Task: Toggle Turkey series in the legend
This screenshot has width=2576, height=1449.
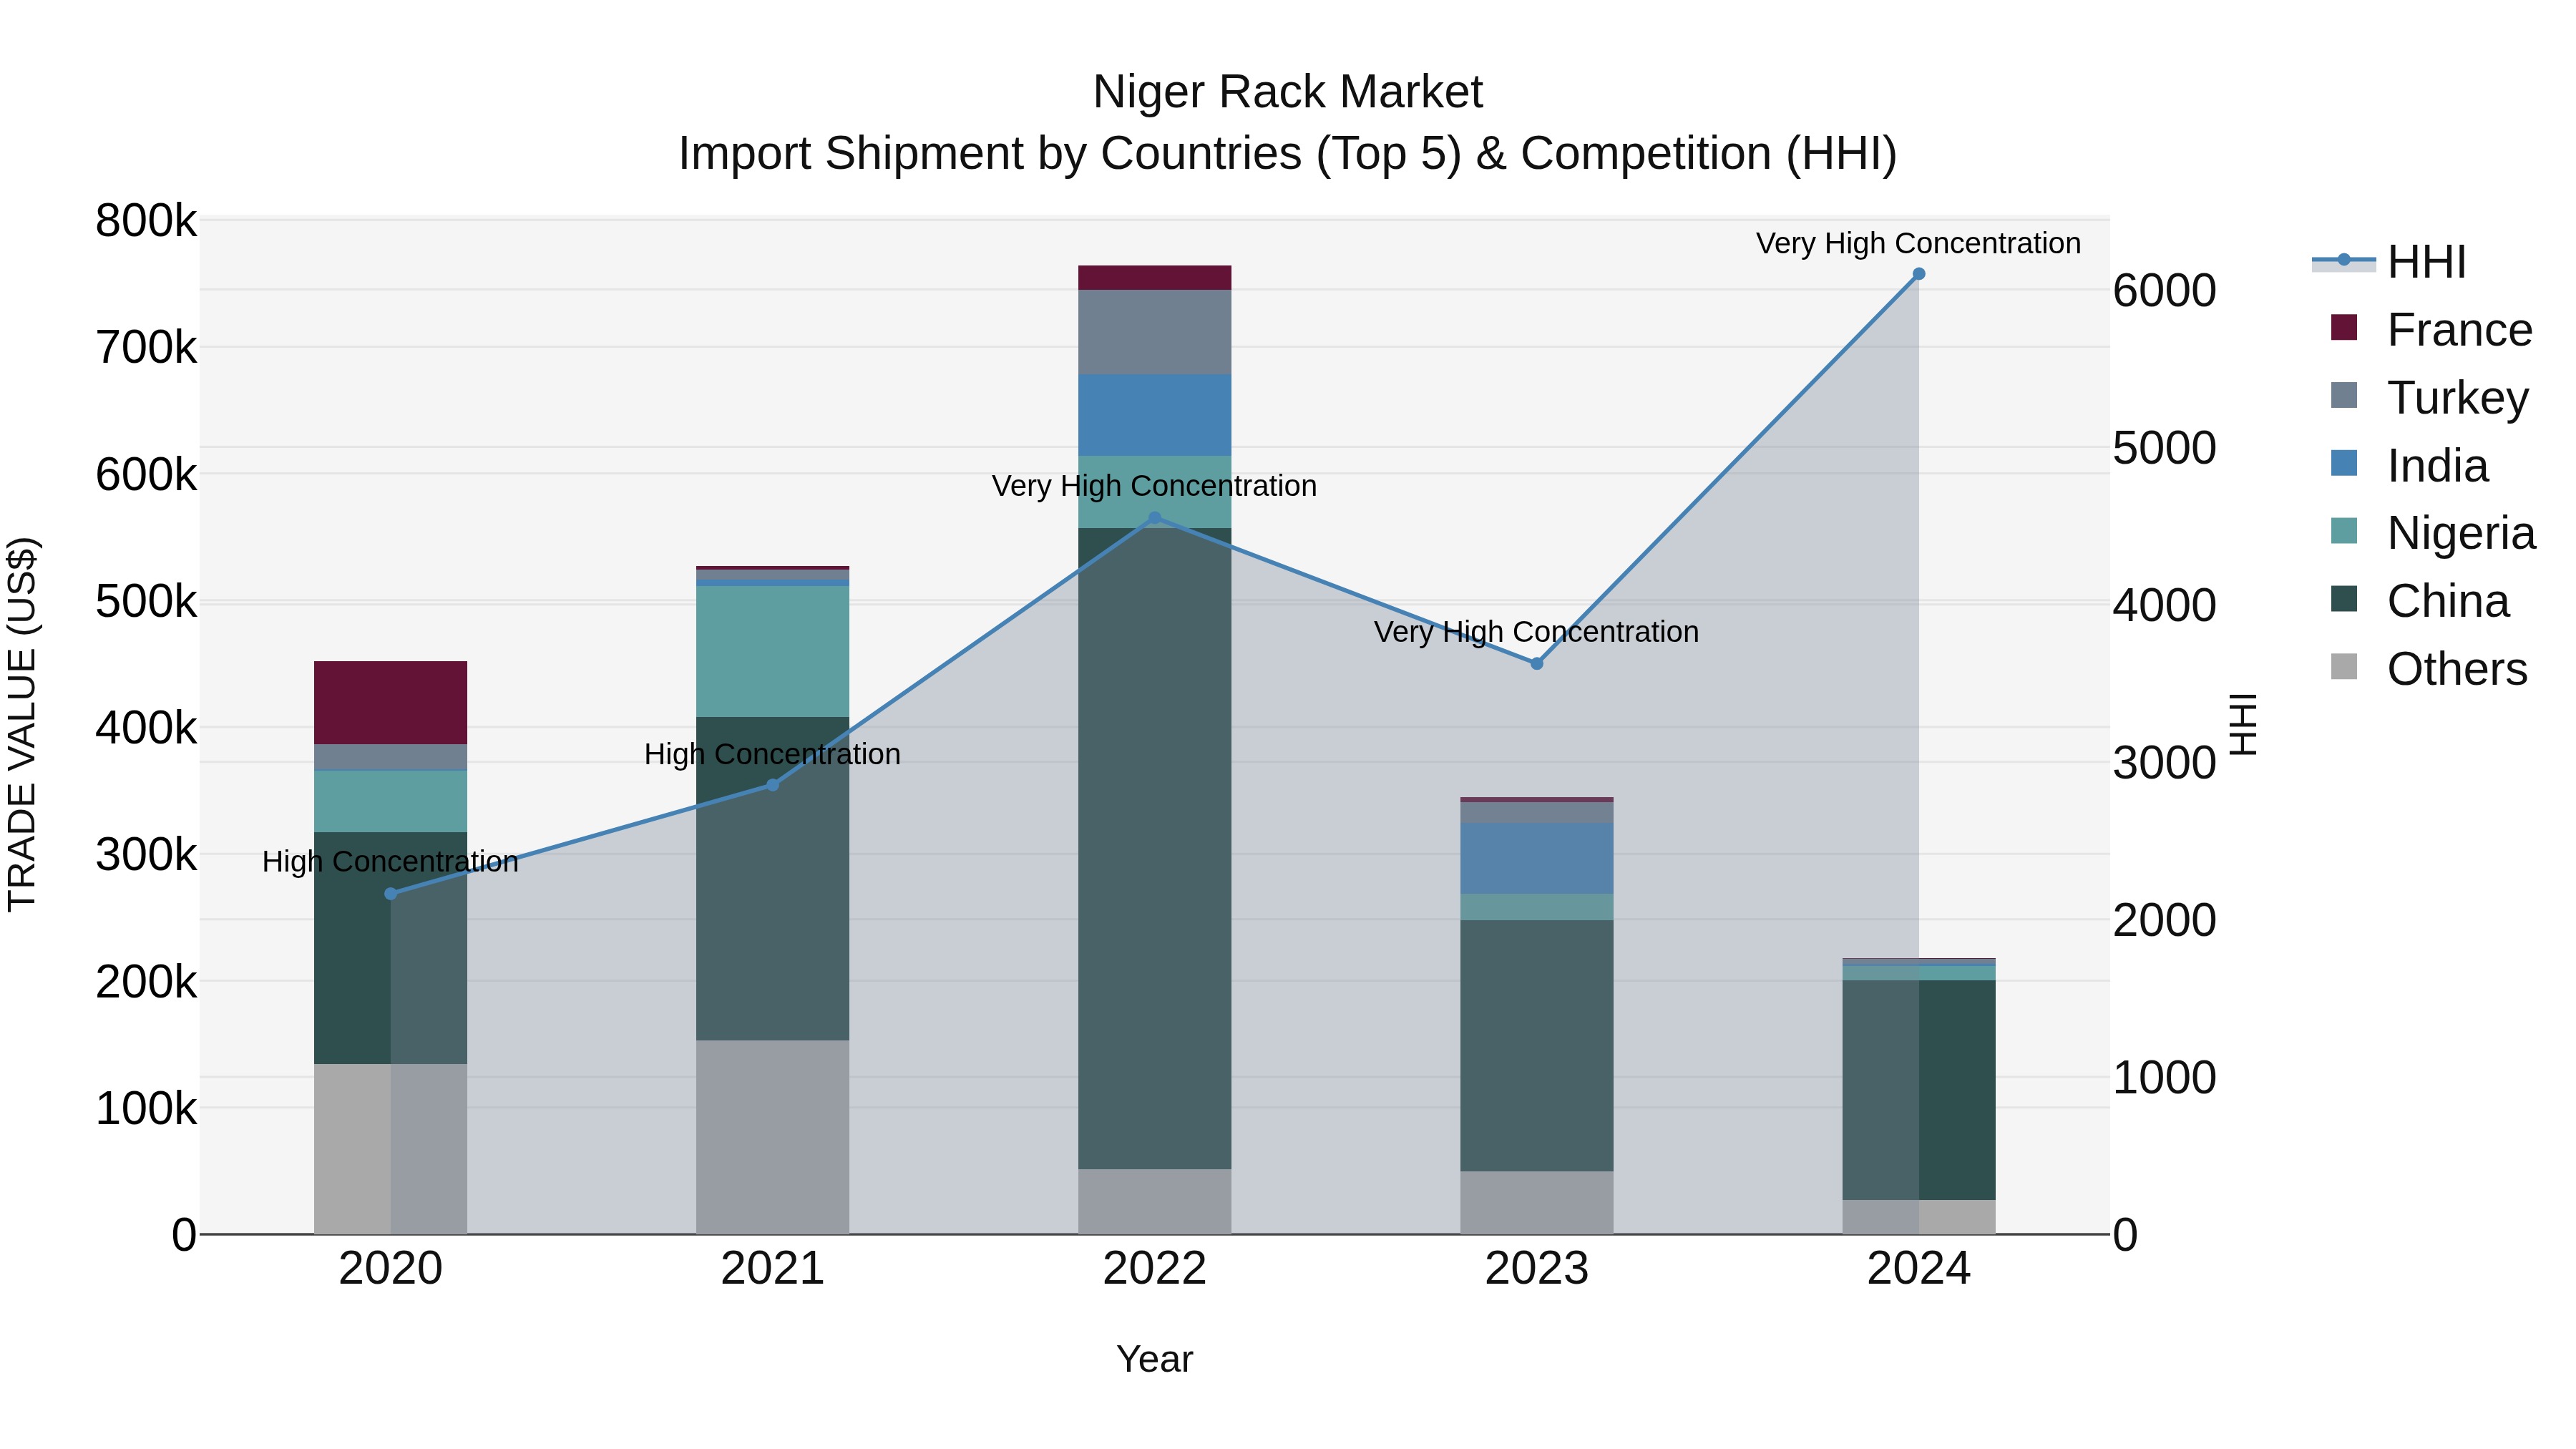Action: coord(2429,397)
